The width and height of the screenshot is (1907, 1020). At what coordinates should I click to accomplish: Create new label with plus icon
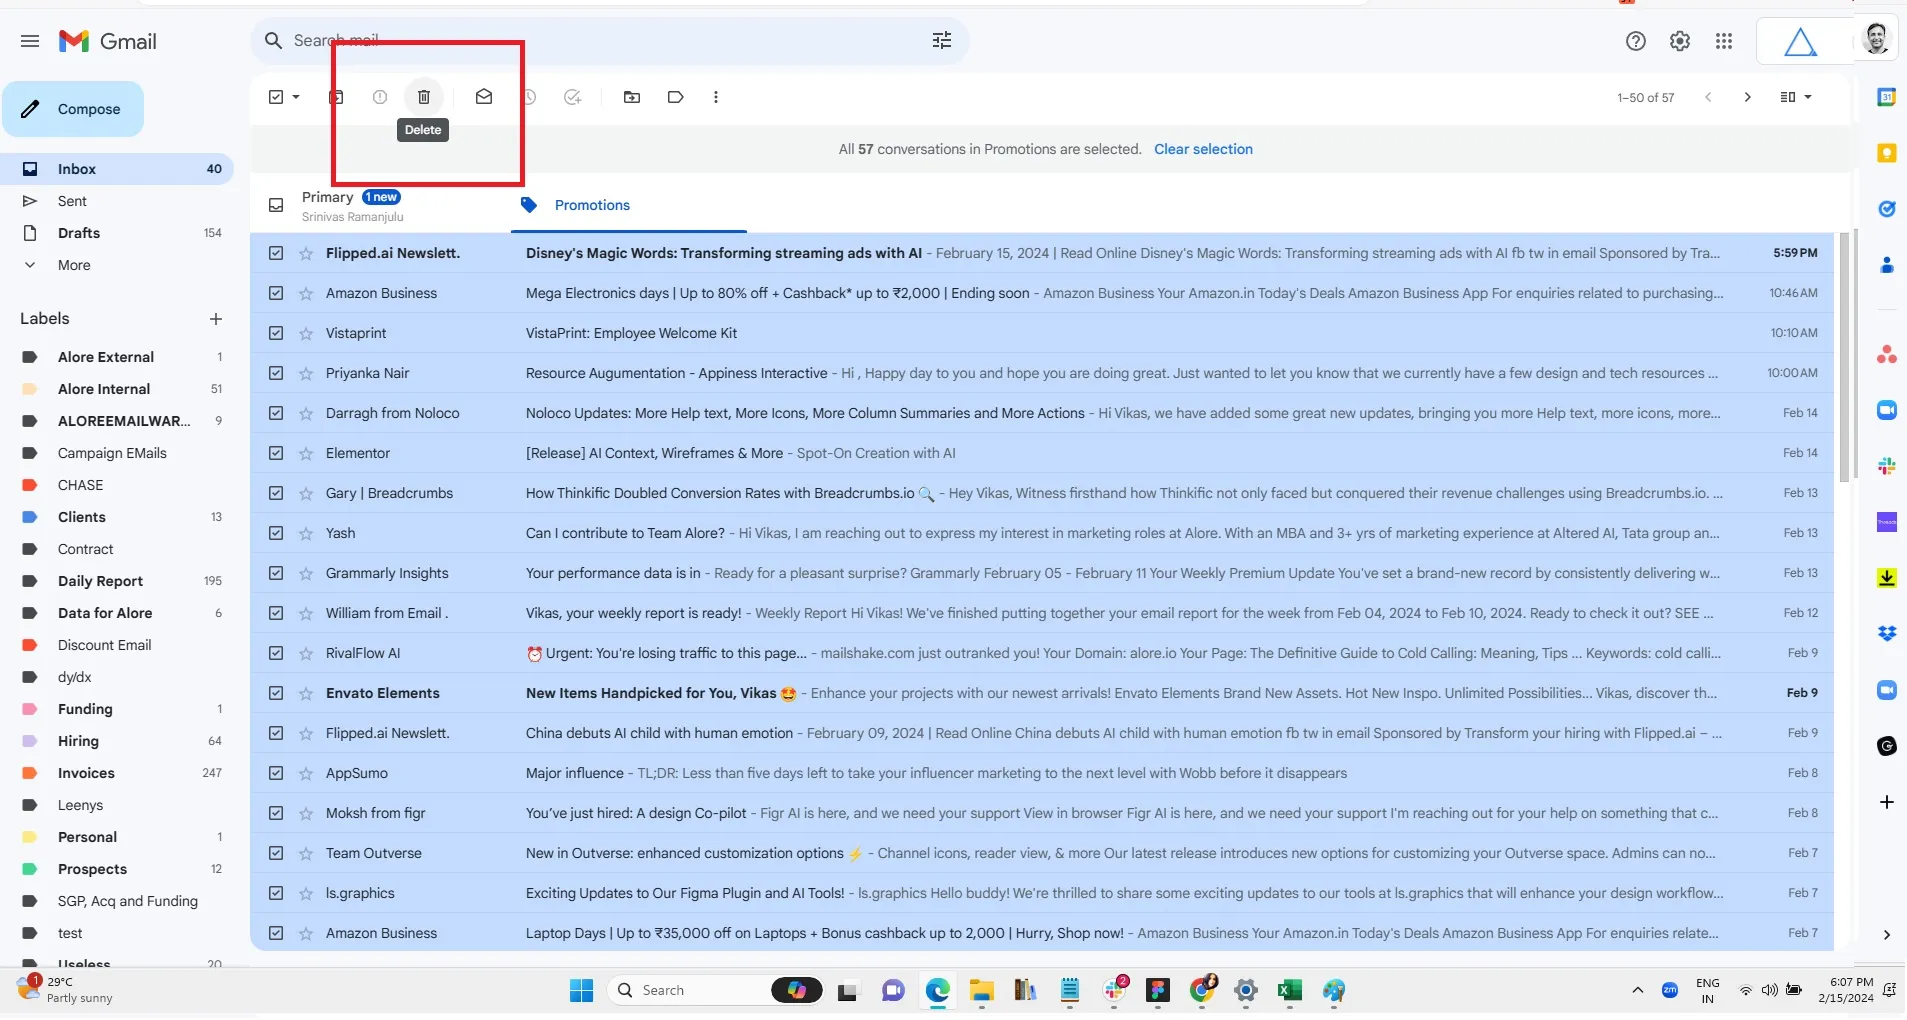215,319
